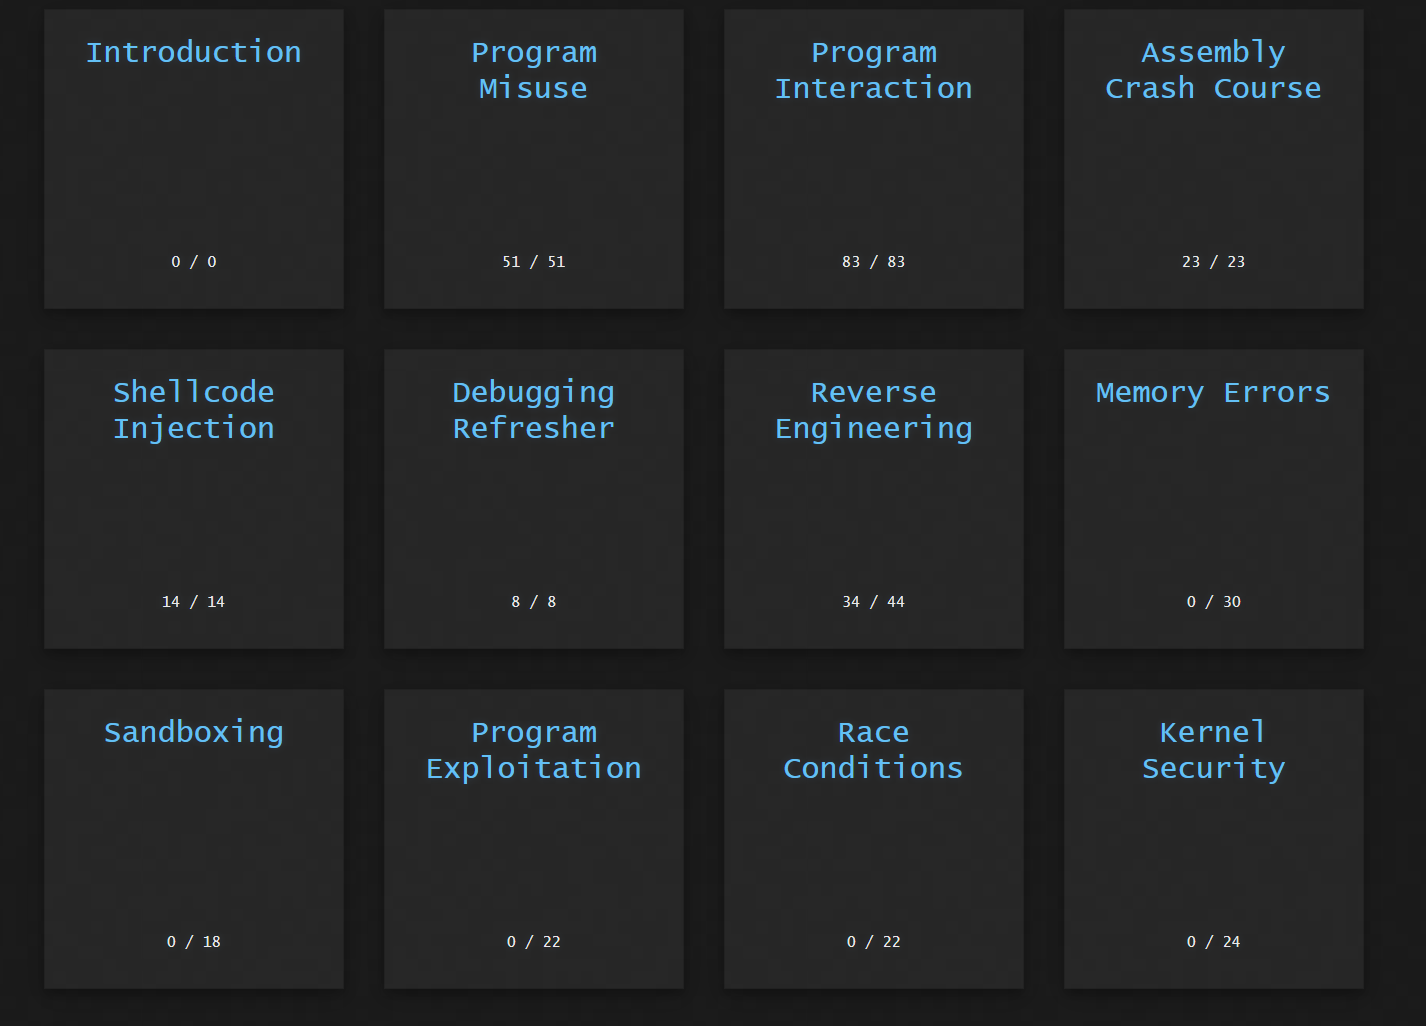Open the Shellcode Injection module
Image resolution: width=1426 pixels, height=1026 pixels.
[193, 410]
